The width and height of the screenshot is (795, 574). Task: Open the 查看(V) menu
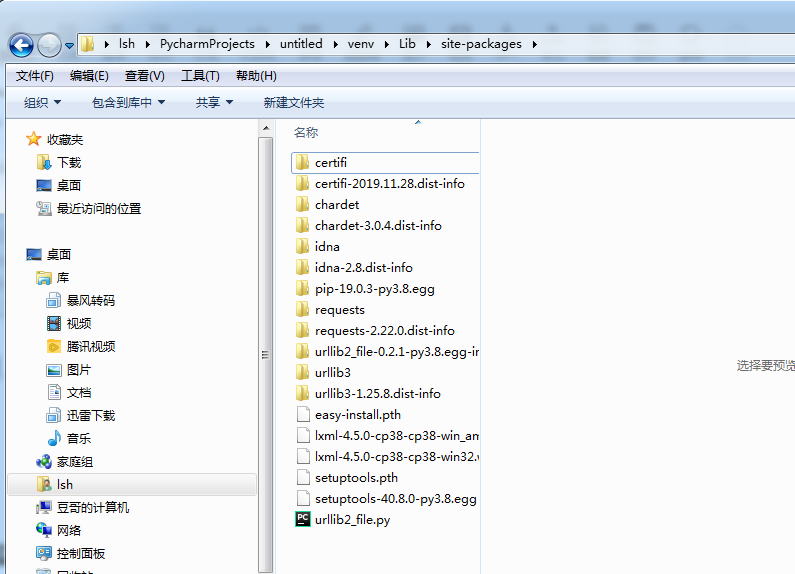click(144, 76)
